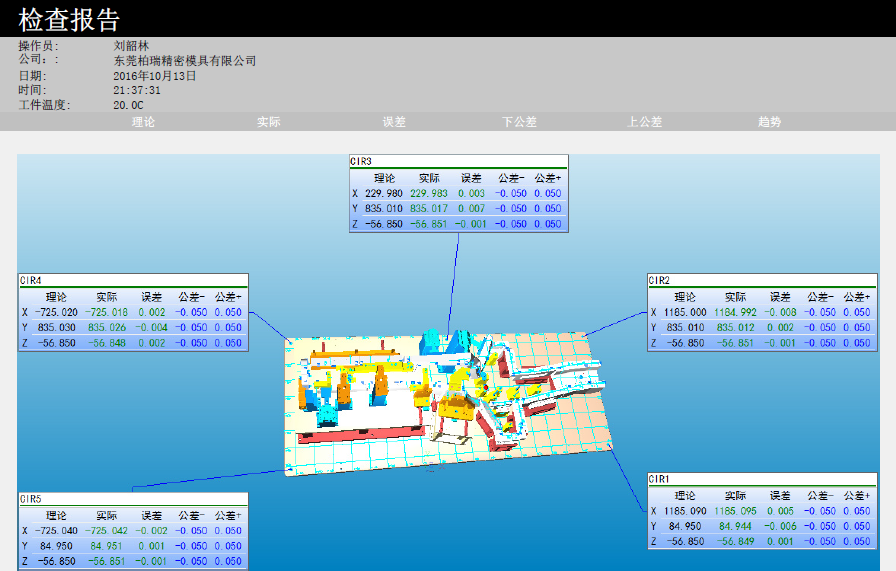Select CIR3 X actual value 229.983

[x=428, y=193]
